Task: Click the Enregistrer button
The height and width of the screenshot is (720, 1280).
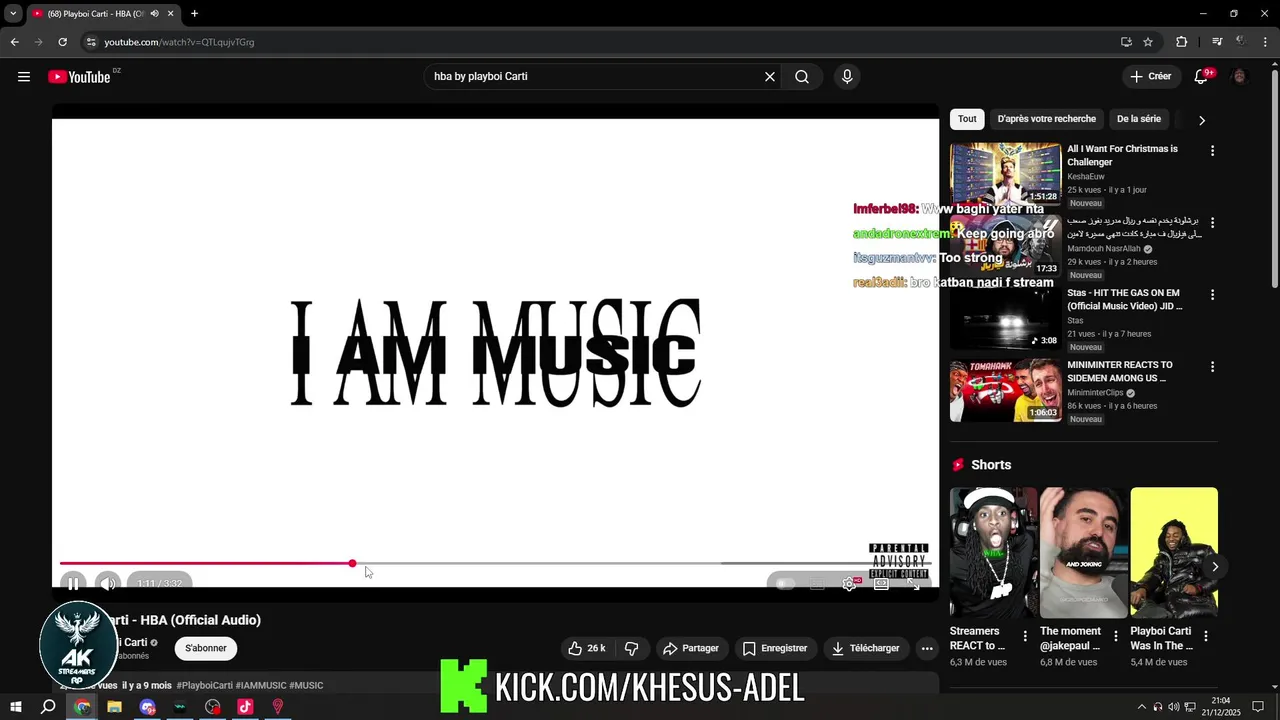Action: coord(774,648)
